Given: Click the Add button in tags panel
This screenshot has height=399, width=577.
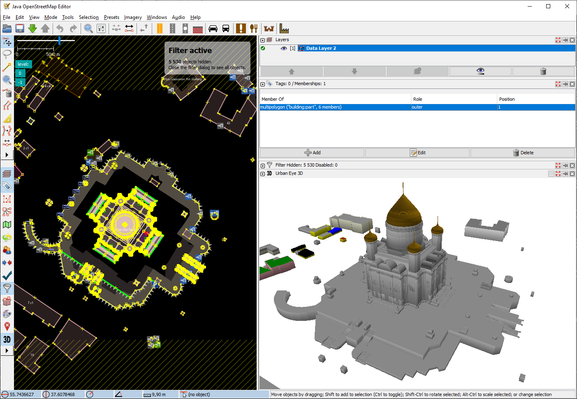Looking at the screenshot, I should click(x=312, y=152).
